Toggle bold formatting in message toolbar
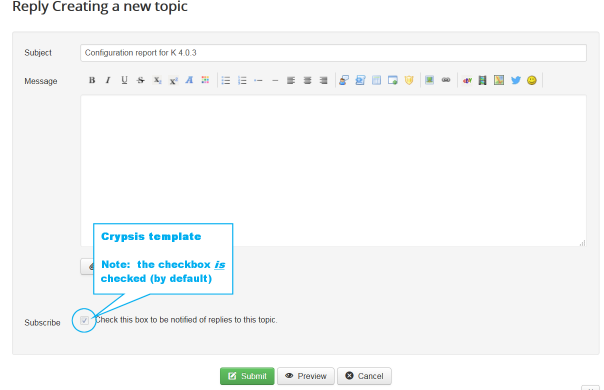The image size is (604, 390). pyautogui.click(x=92, y=80)
